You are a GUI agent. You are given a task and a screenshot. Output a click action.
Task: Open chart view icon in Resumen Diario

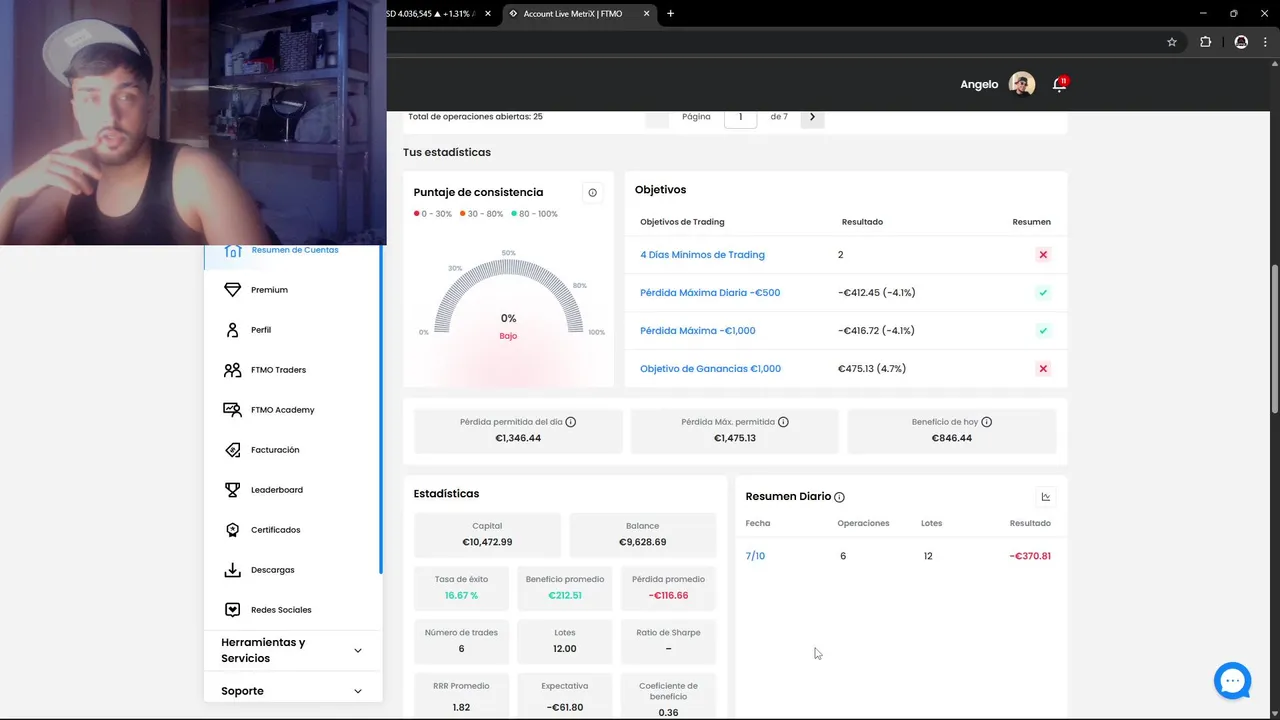(1046, 497)
